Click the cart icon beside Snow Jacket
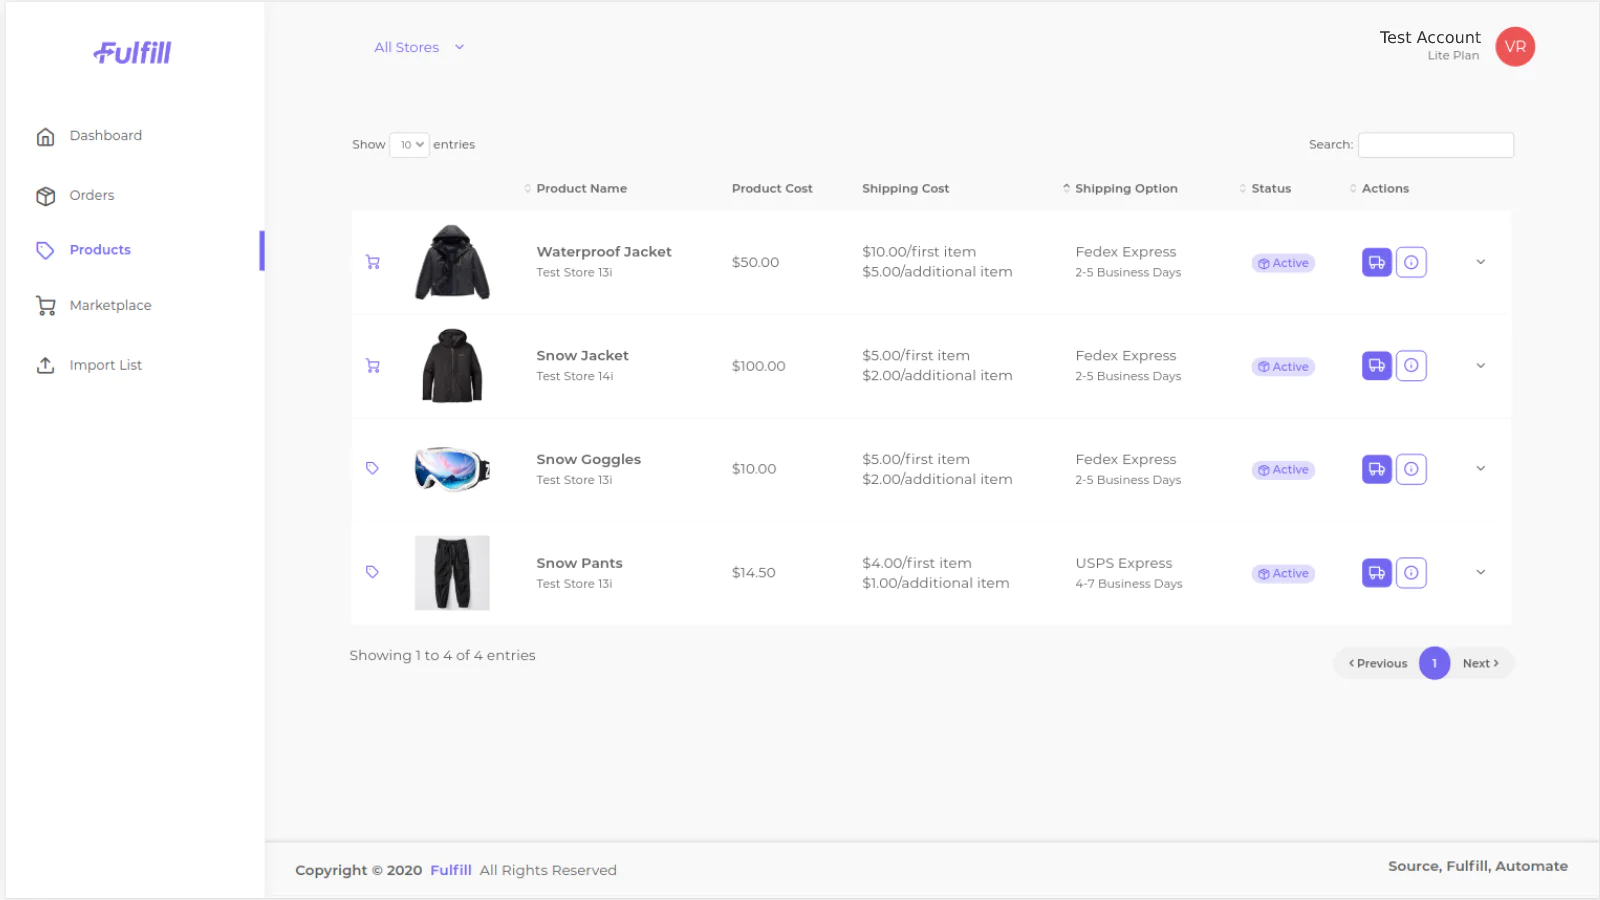 (x=373, y=366)
